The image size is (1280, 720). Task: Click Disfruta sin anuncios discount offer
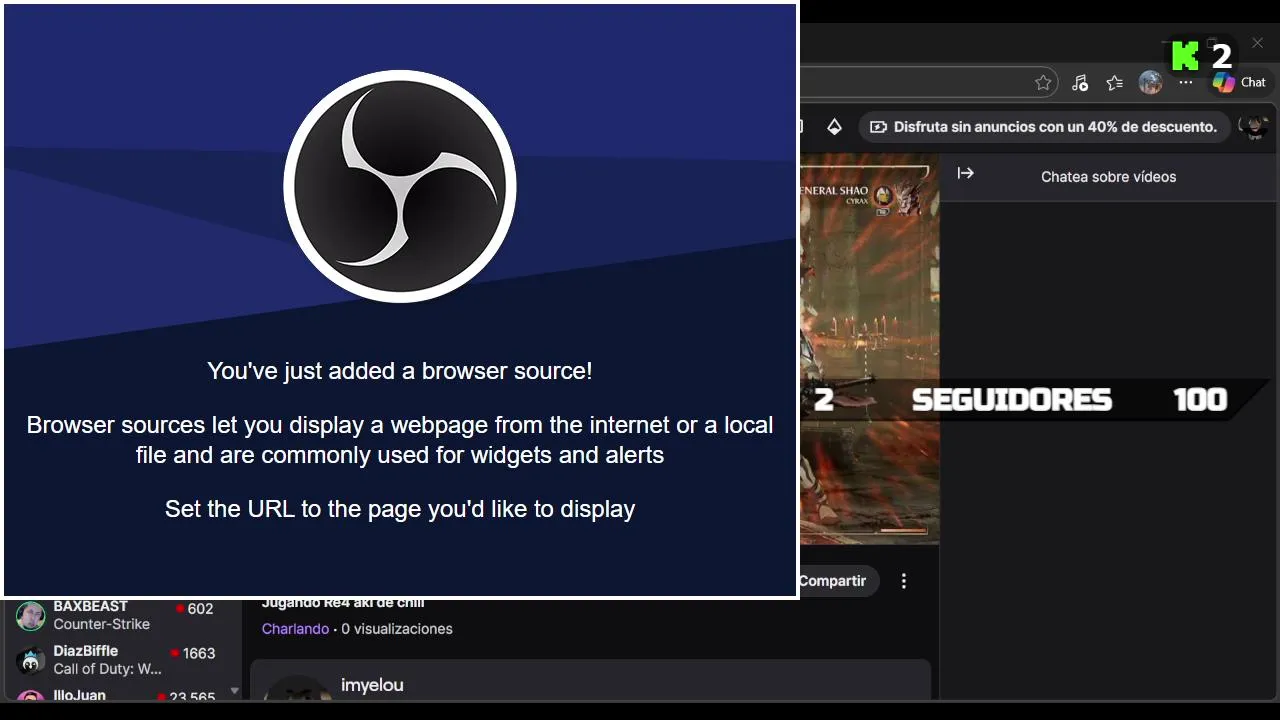click(x=1045, y=127)
